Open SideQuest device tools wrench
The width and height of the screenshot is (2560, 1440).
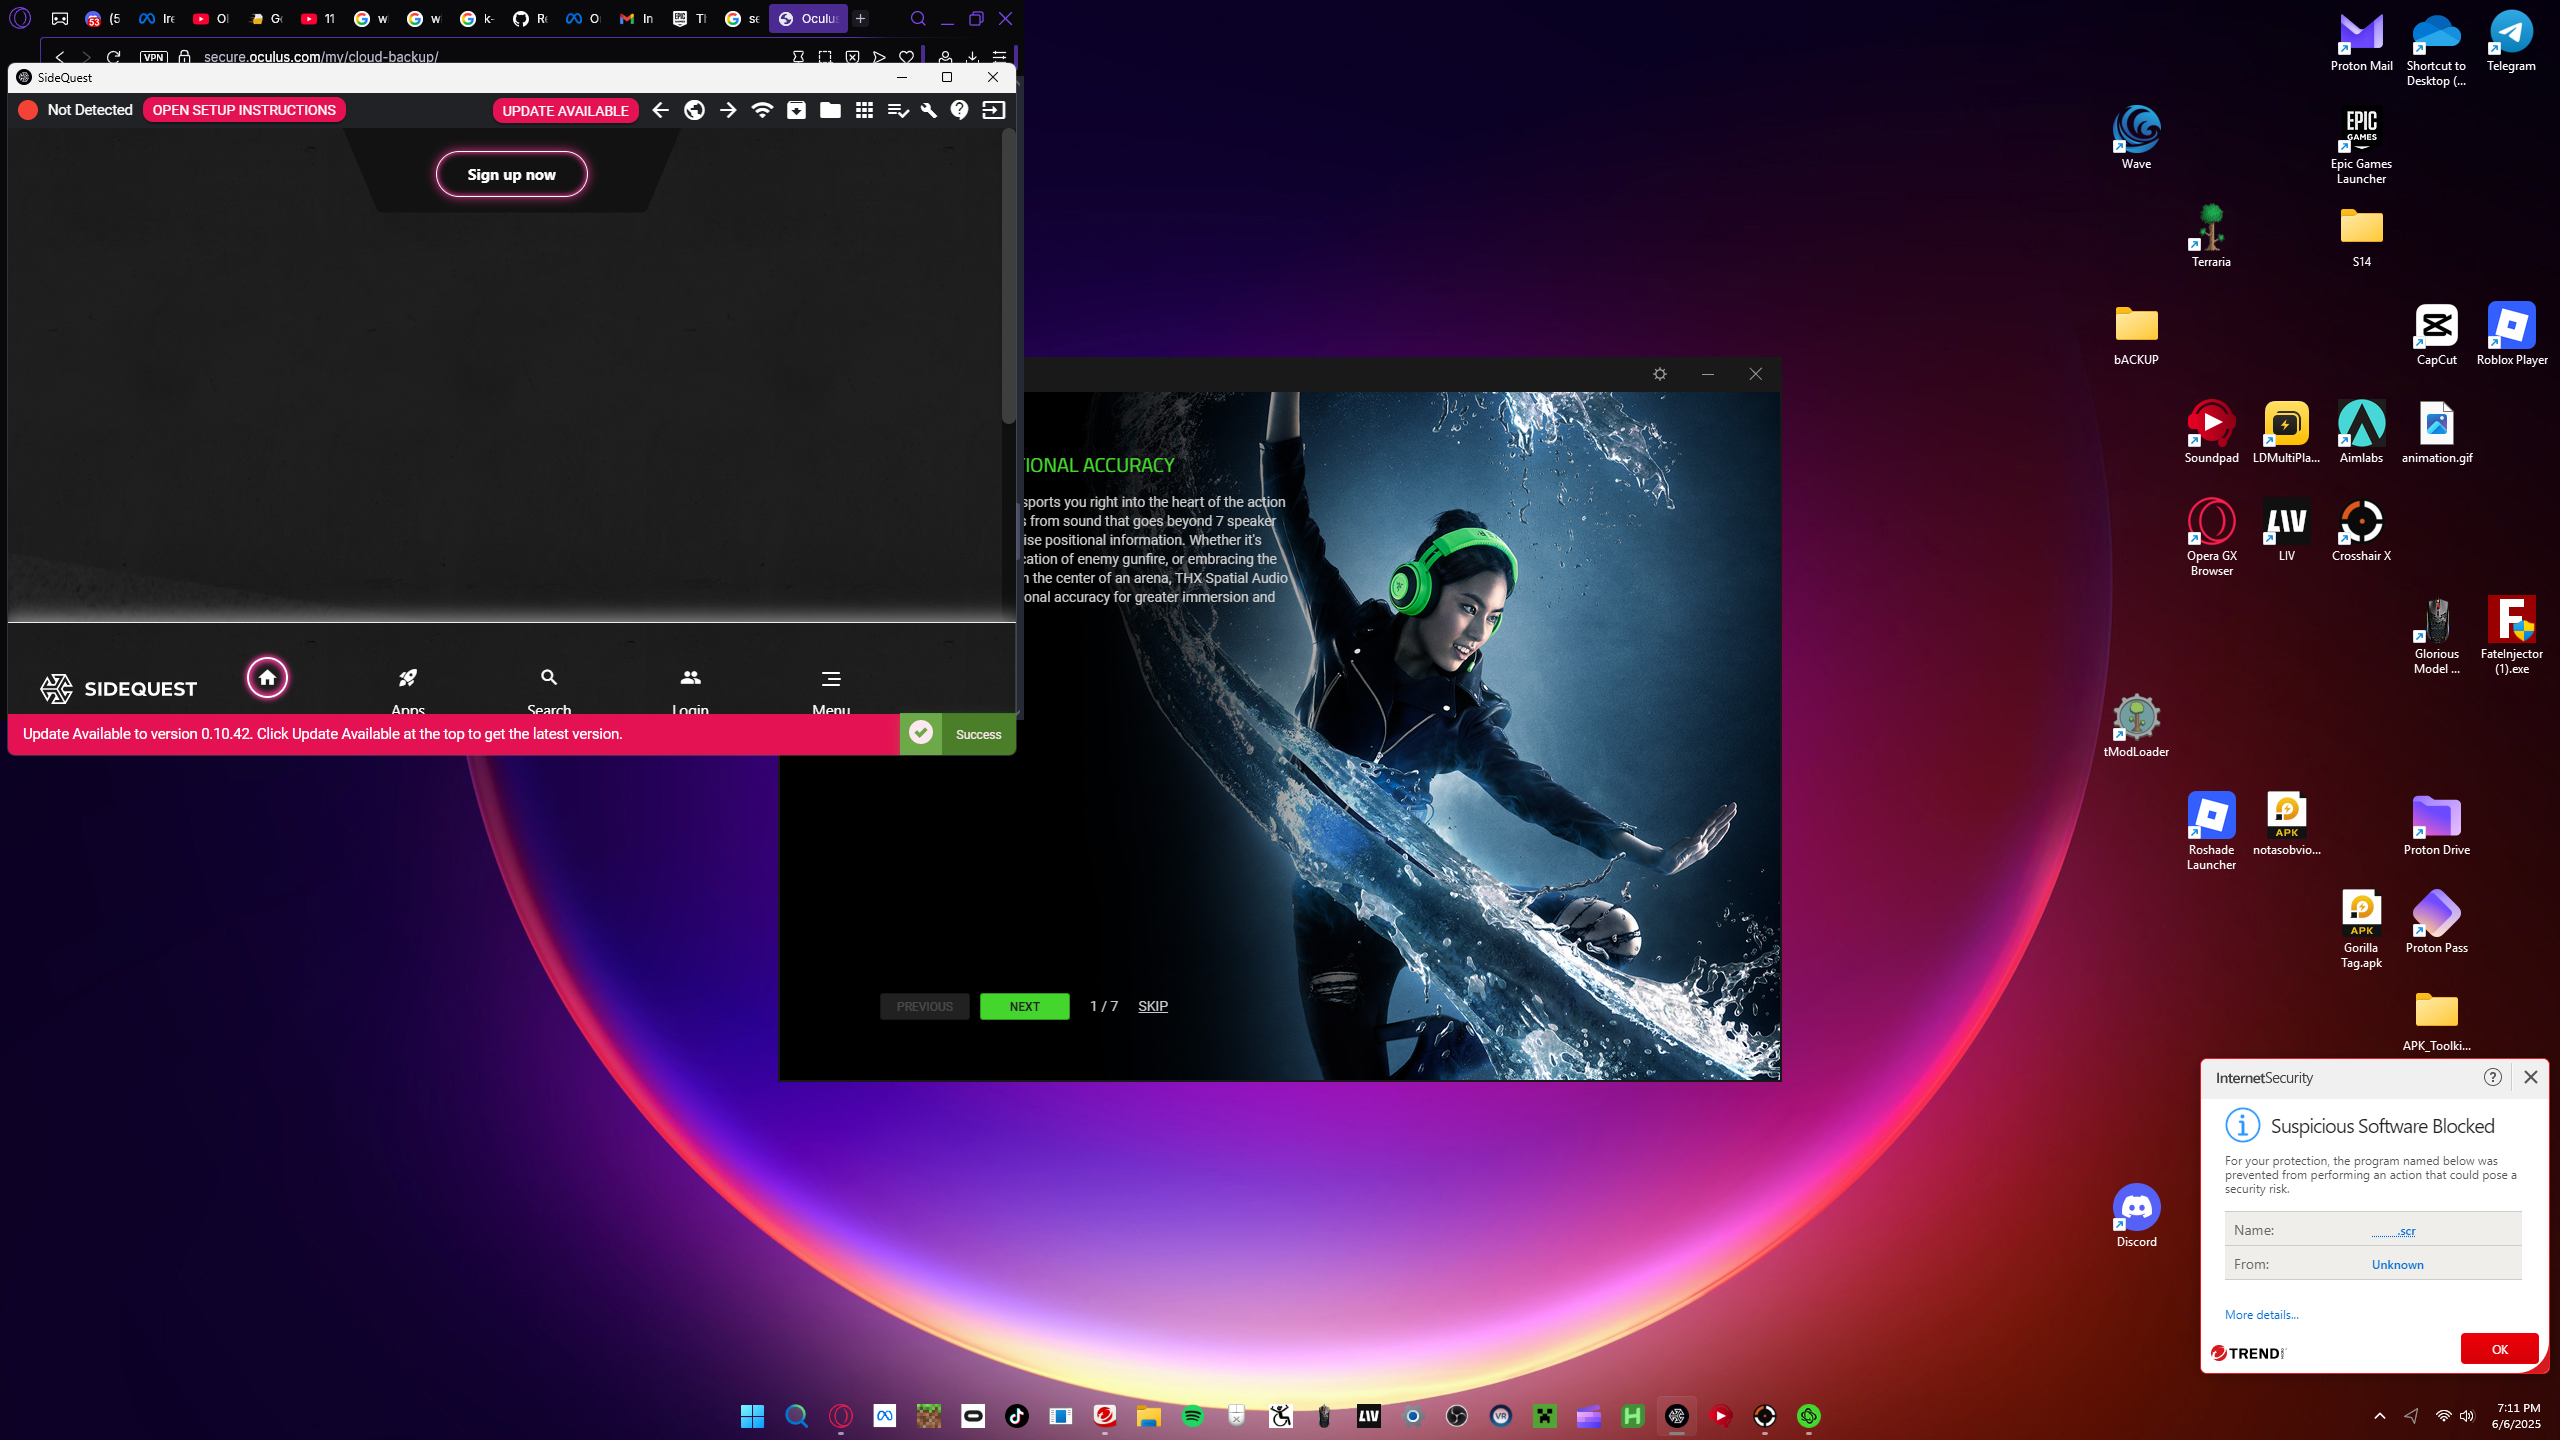click(929, 110)
